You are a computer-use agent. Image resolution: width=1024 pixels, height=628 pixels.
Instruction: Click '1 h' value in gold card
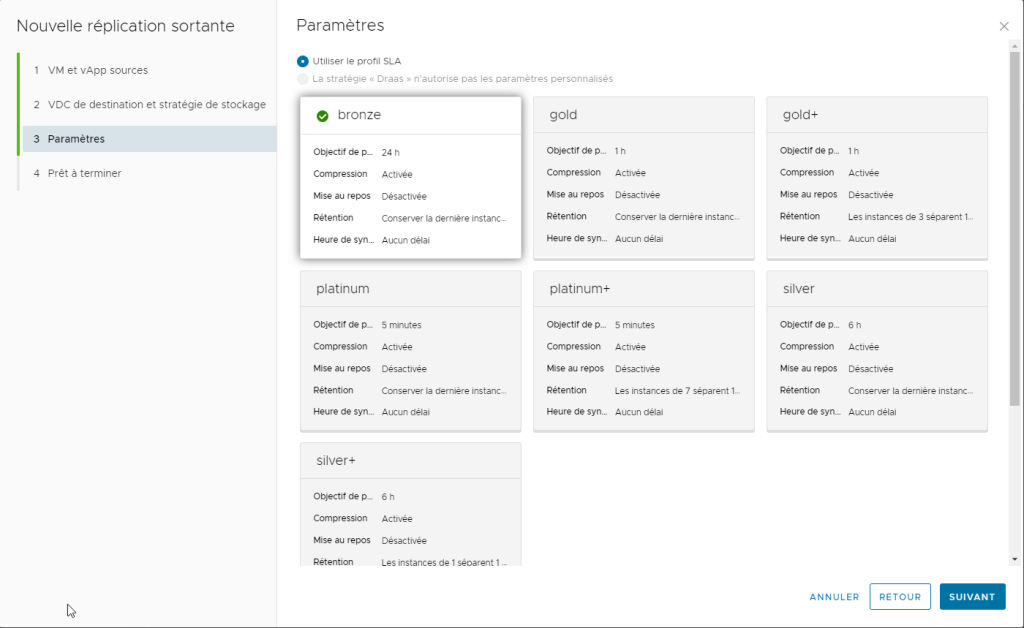[620, 151]
